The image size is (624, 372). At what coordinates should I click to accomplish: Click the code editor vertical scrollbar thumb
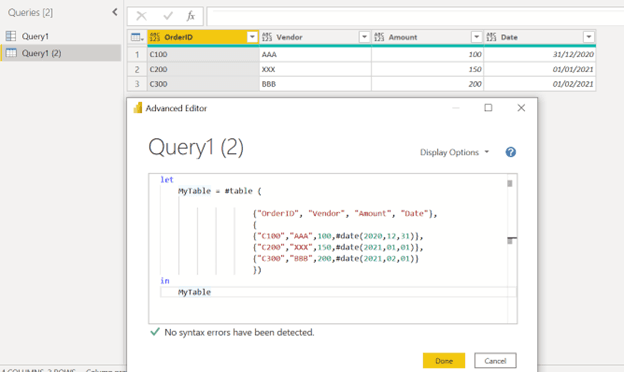point(510,183)
